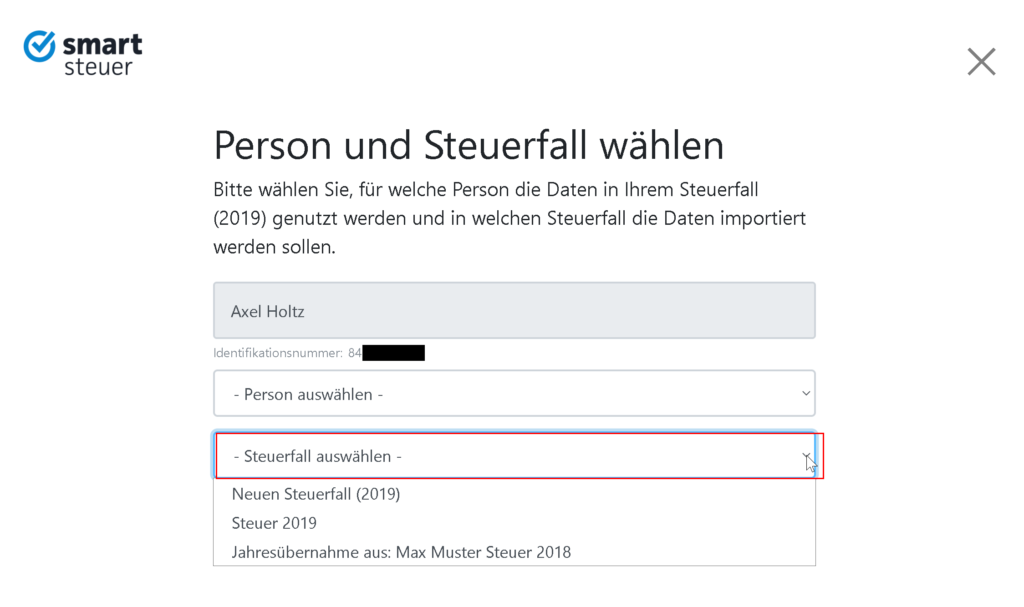Click the 'steuer' text in the logo
1024x607 pixels.
(x=98, y=68)
